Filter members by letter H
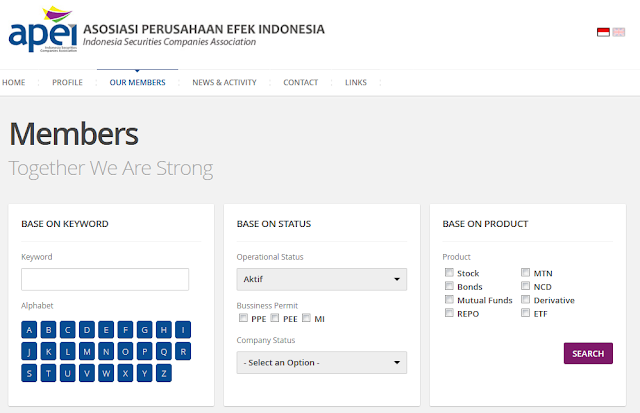640x413 pixels. click(164, 330)
